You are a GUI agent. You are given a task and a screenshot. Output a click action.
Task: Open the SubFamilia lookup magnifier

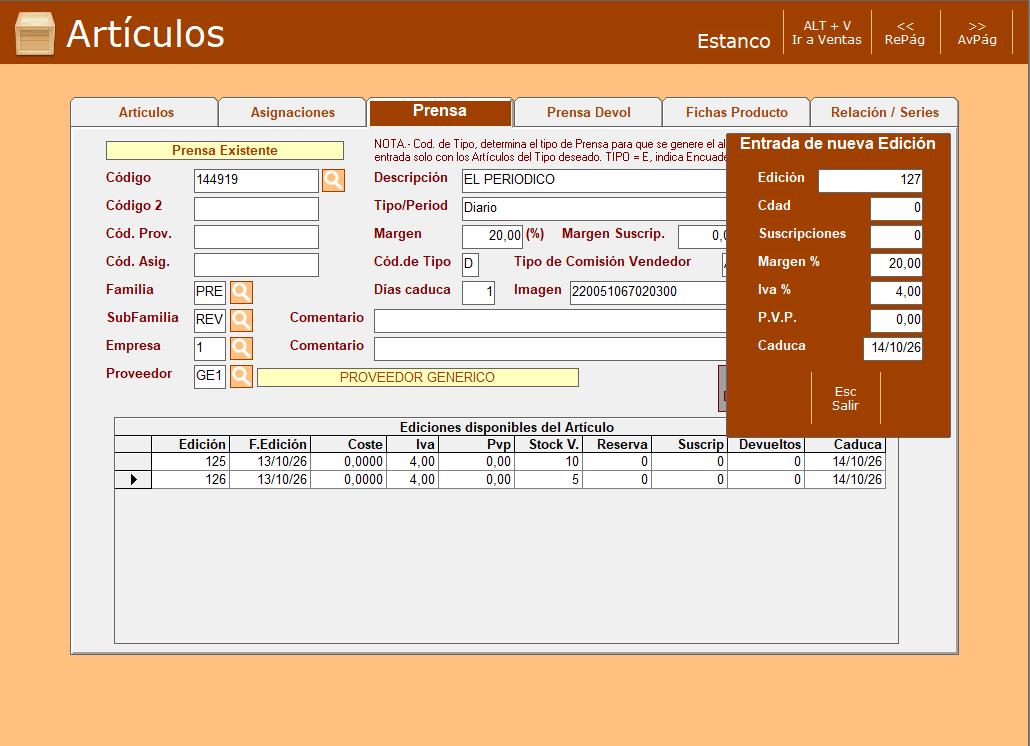(241, 320)
